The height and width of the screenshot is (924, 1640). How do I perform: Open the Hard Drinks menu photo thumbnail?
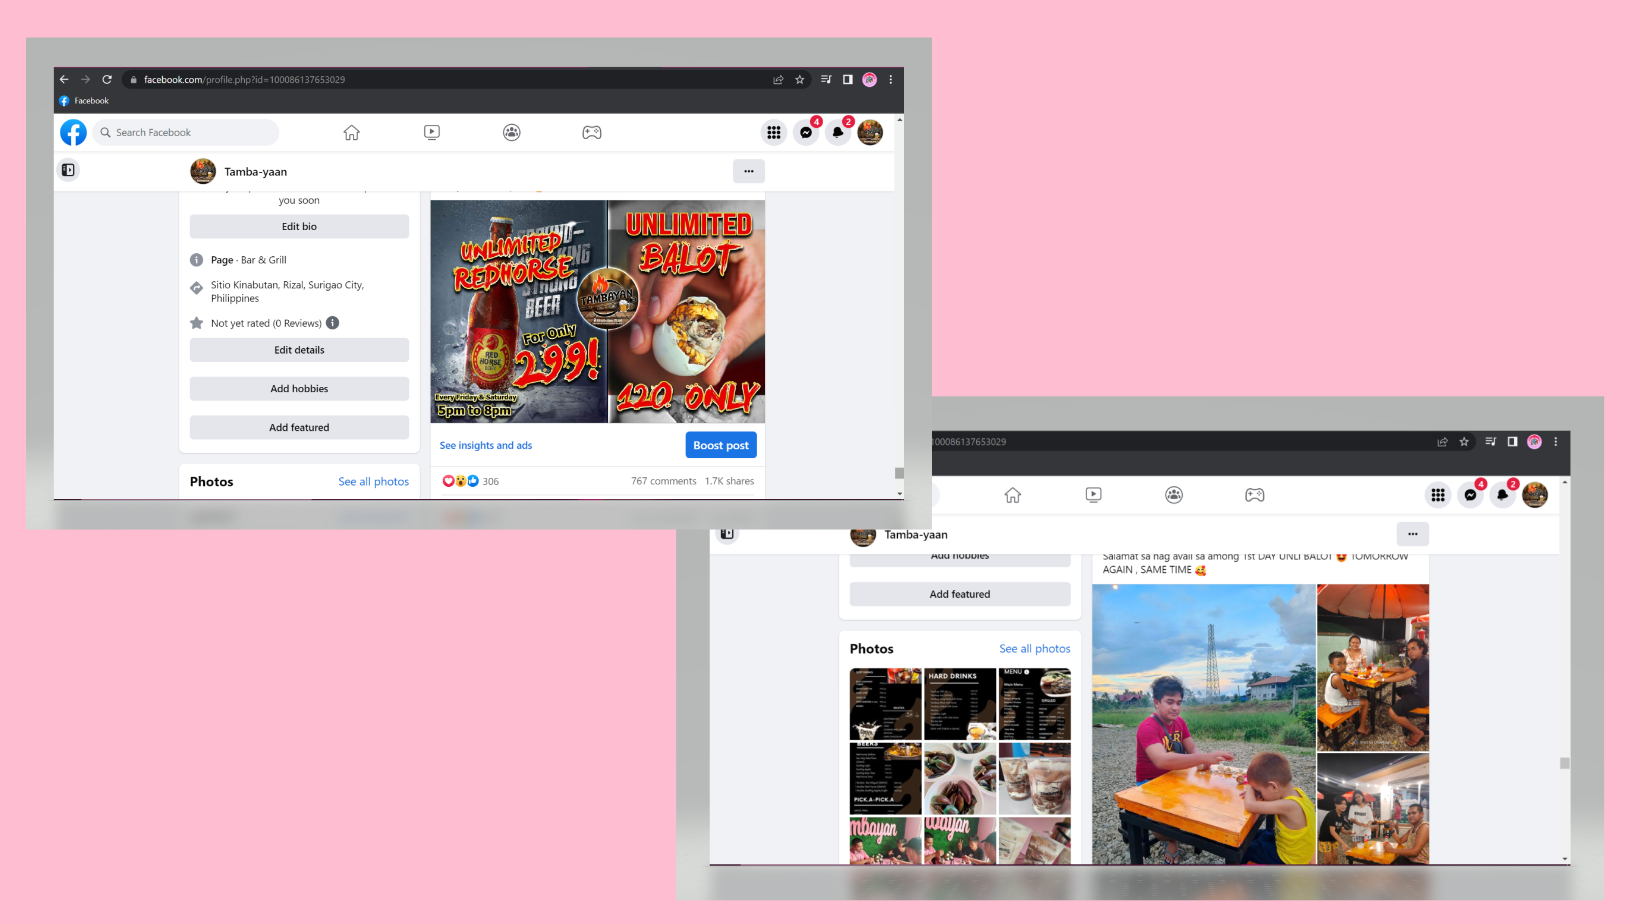(x=960, y=704)
